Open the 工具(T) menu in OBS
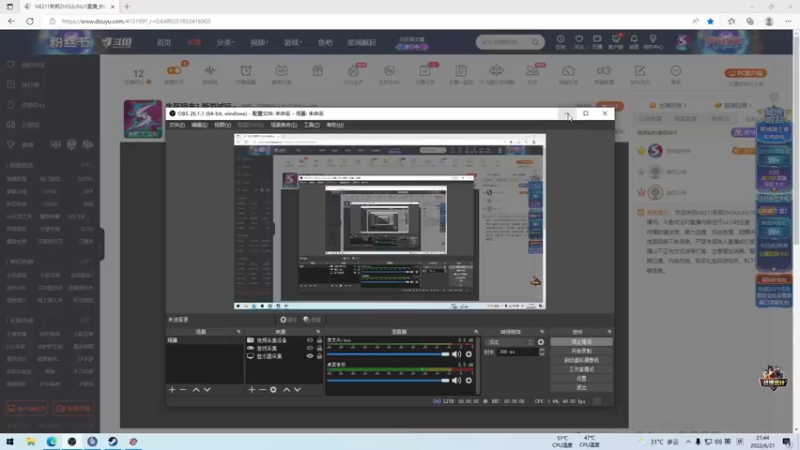The image size is (800, 450). 311,125
